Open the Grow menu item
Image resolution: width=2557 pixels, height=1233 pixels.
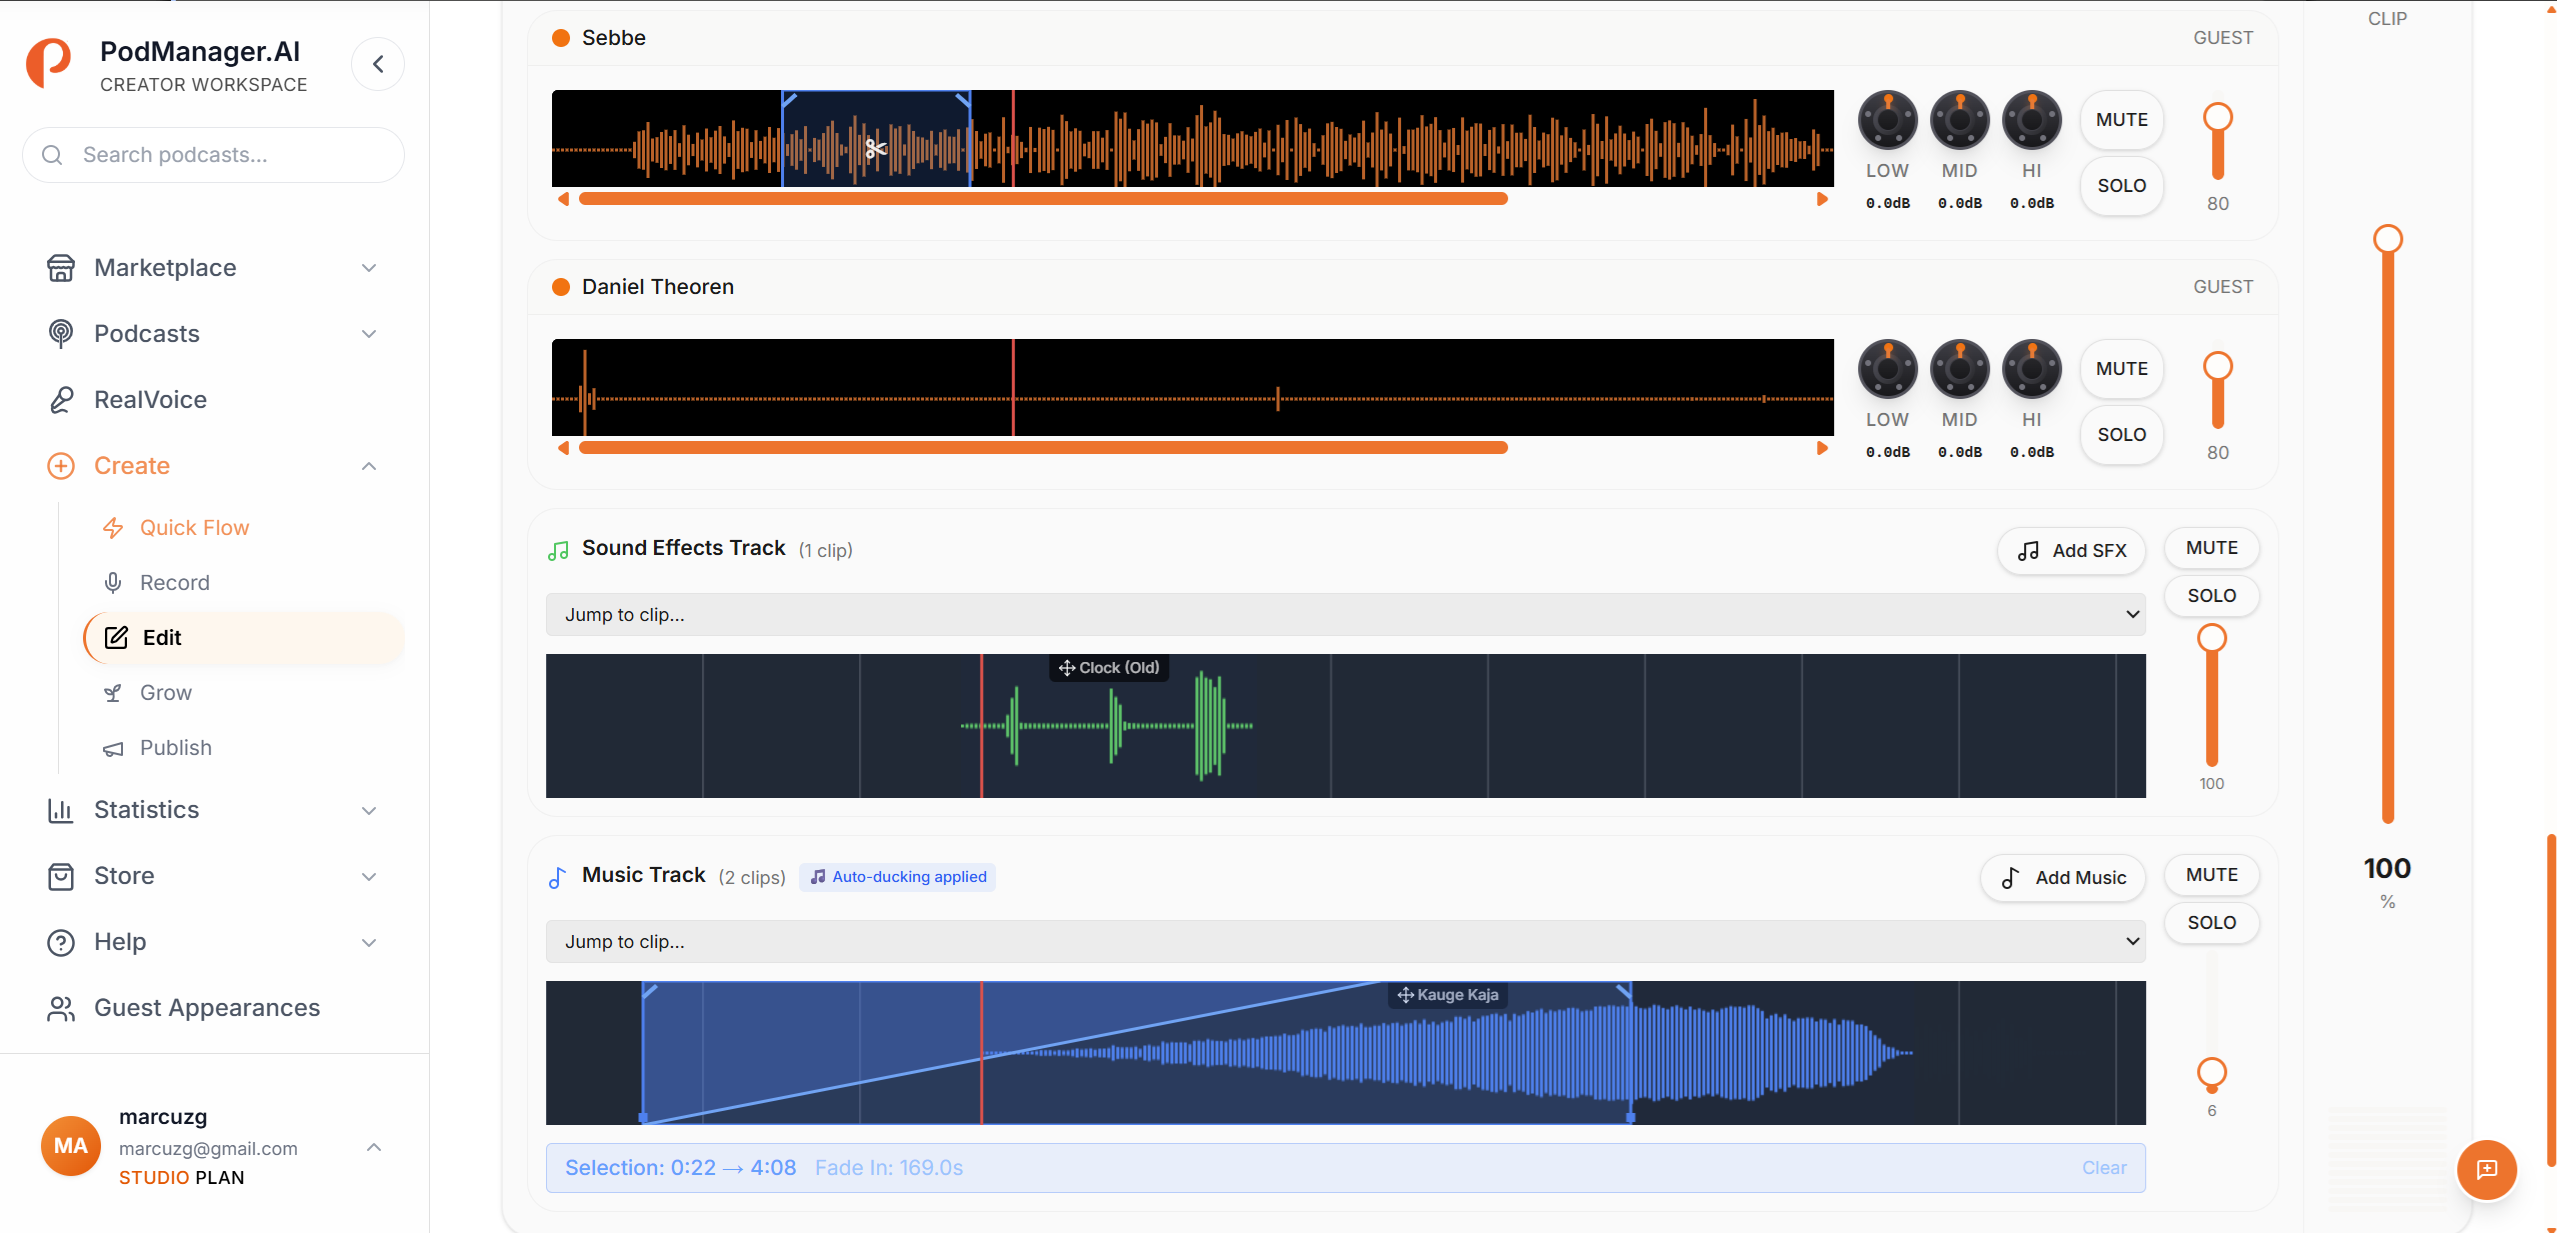244,693
